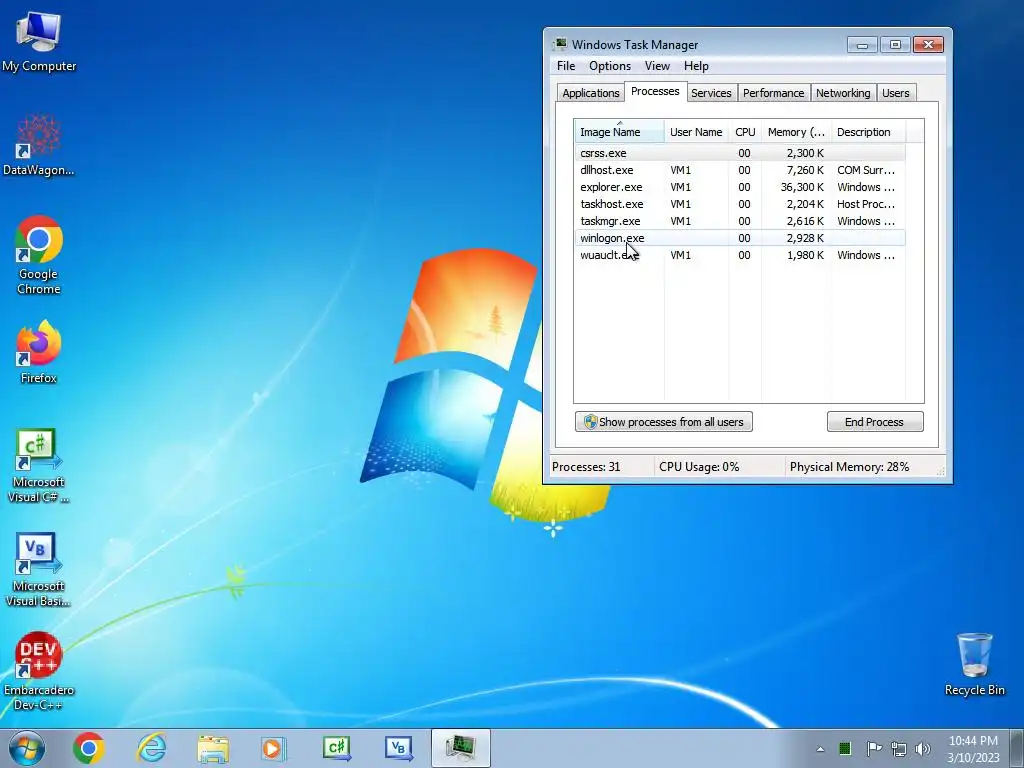The image size is (1024, 768).
Task: Open Windows Explorer folder from the taskbar
Action: tap(213, 748)
